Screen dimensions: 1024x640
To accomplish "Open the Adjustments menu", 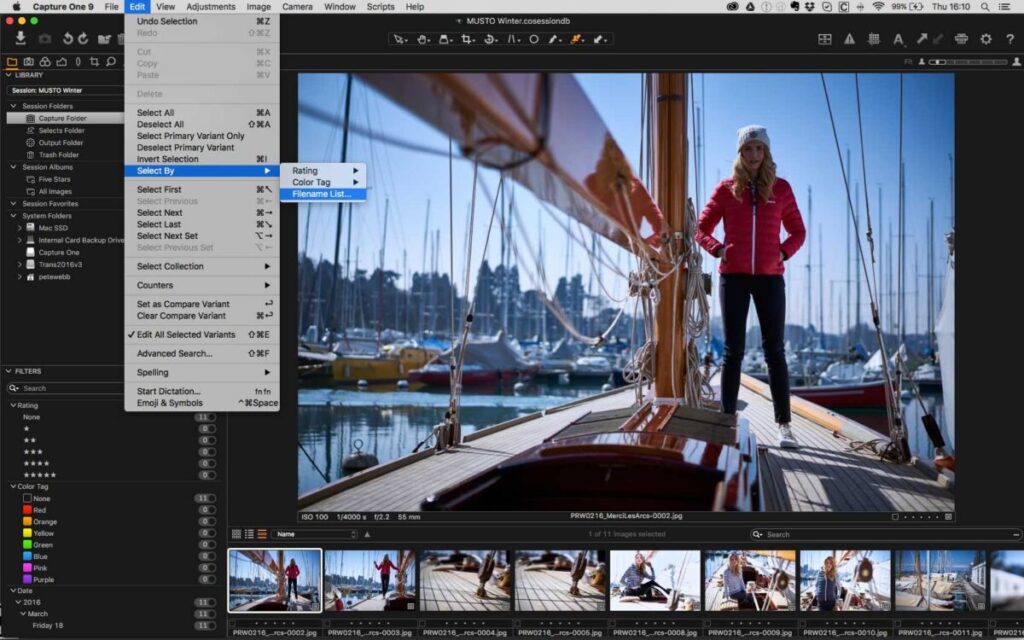I will 210,7.
